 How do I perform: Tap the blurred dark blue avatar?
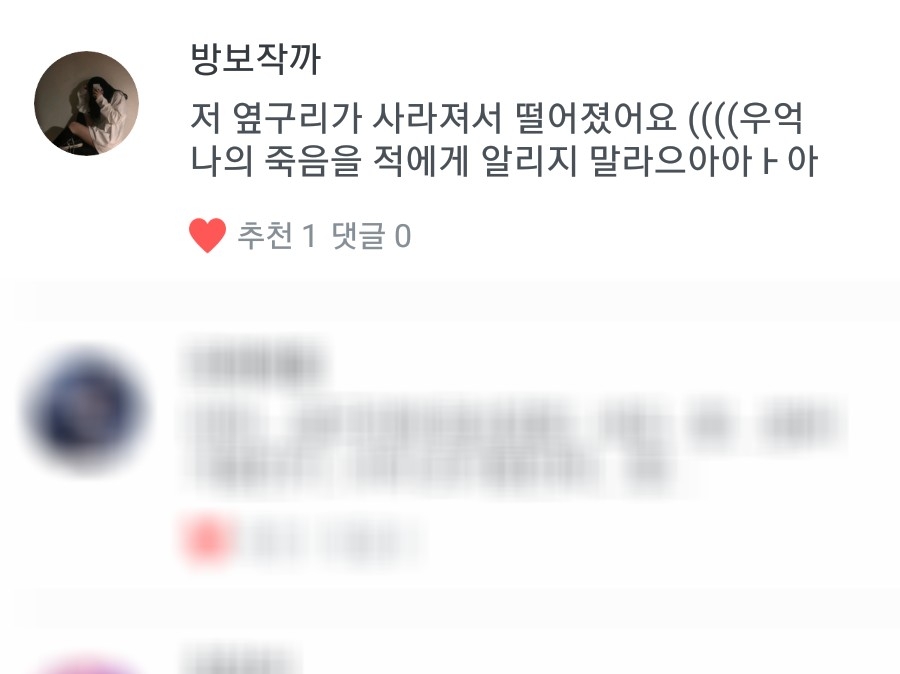[87, 408]
